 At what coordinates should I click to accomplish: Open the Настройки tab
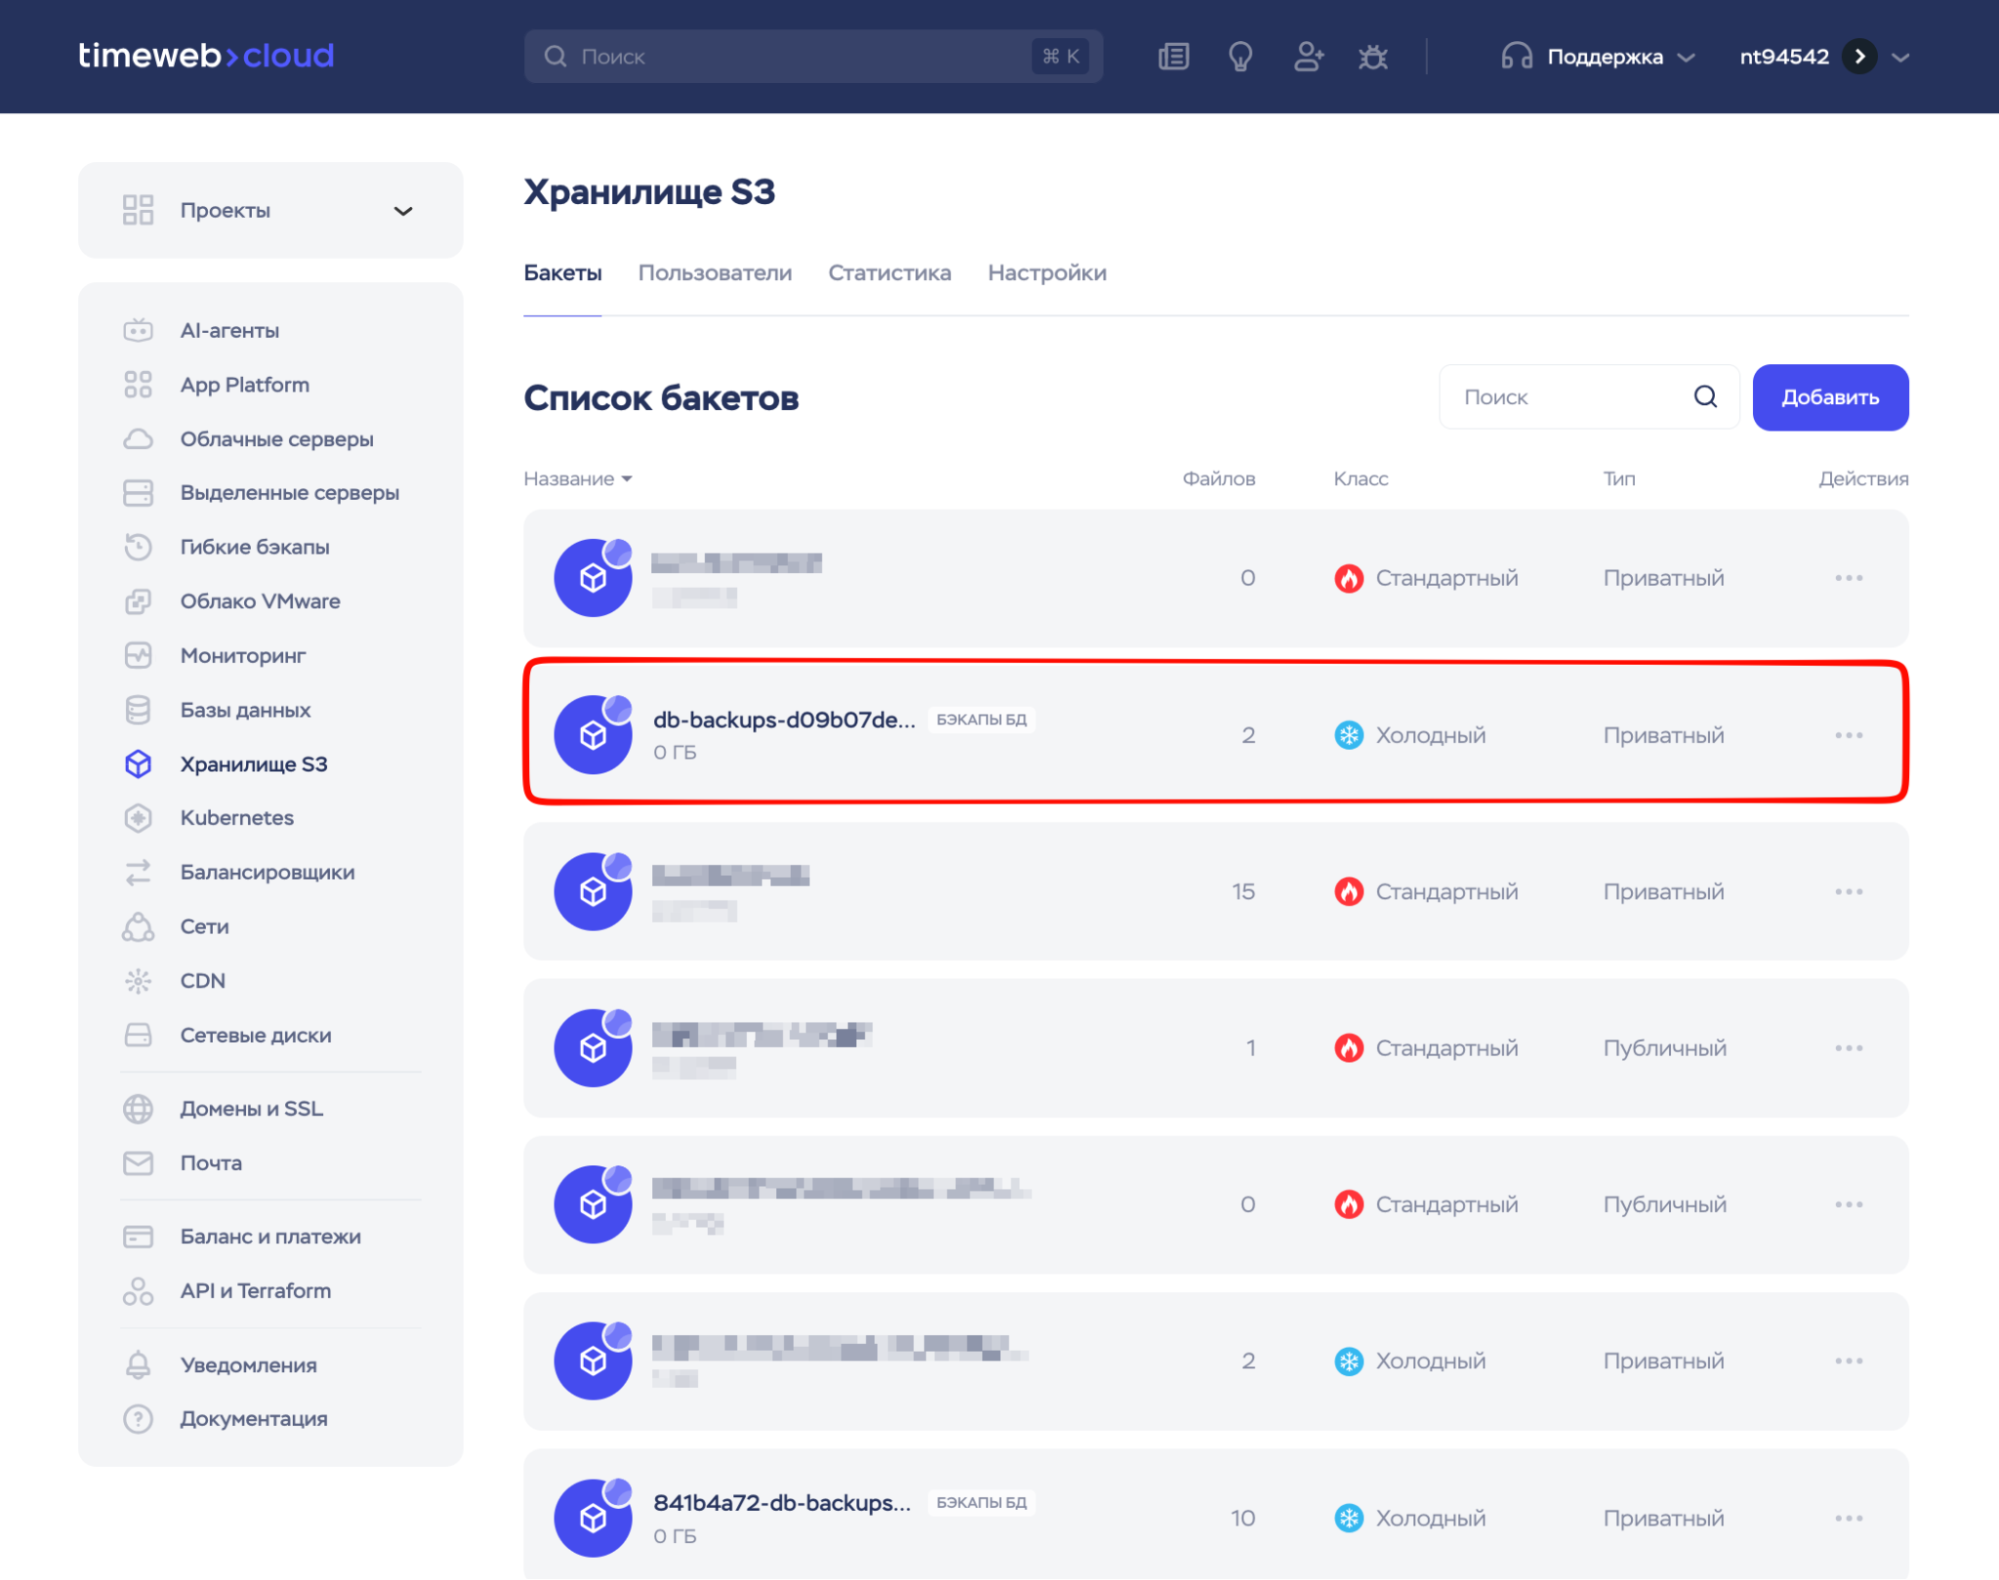coord(1046,273)
